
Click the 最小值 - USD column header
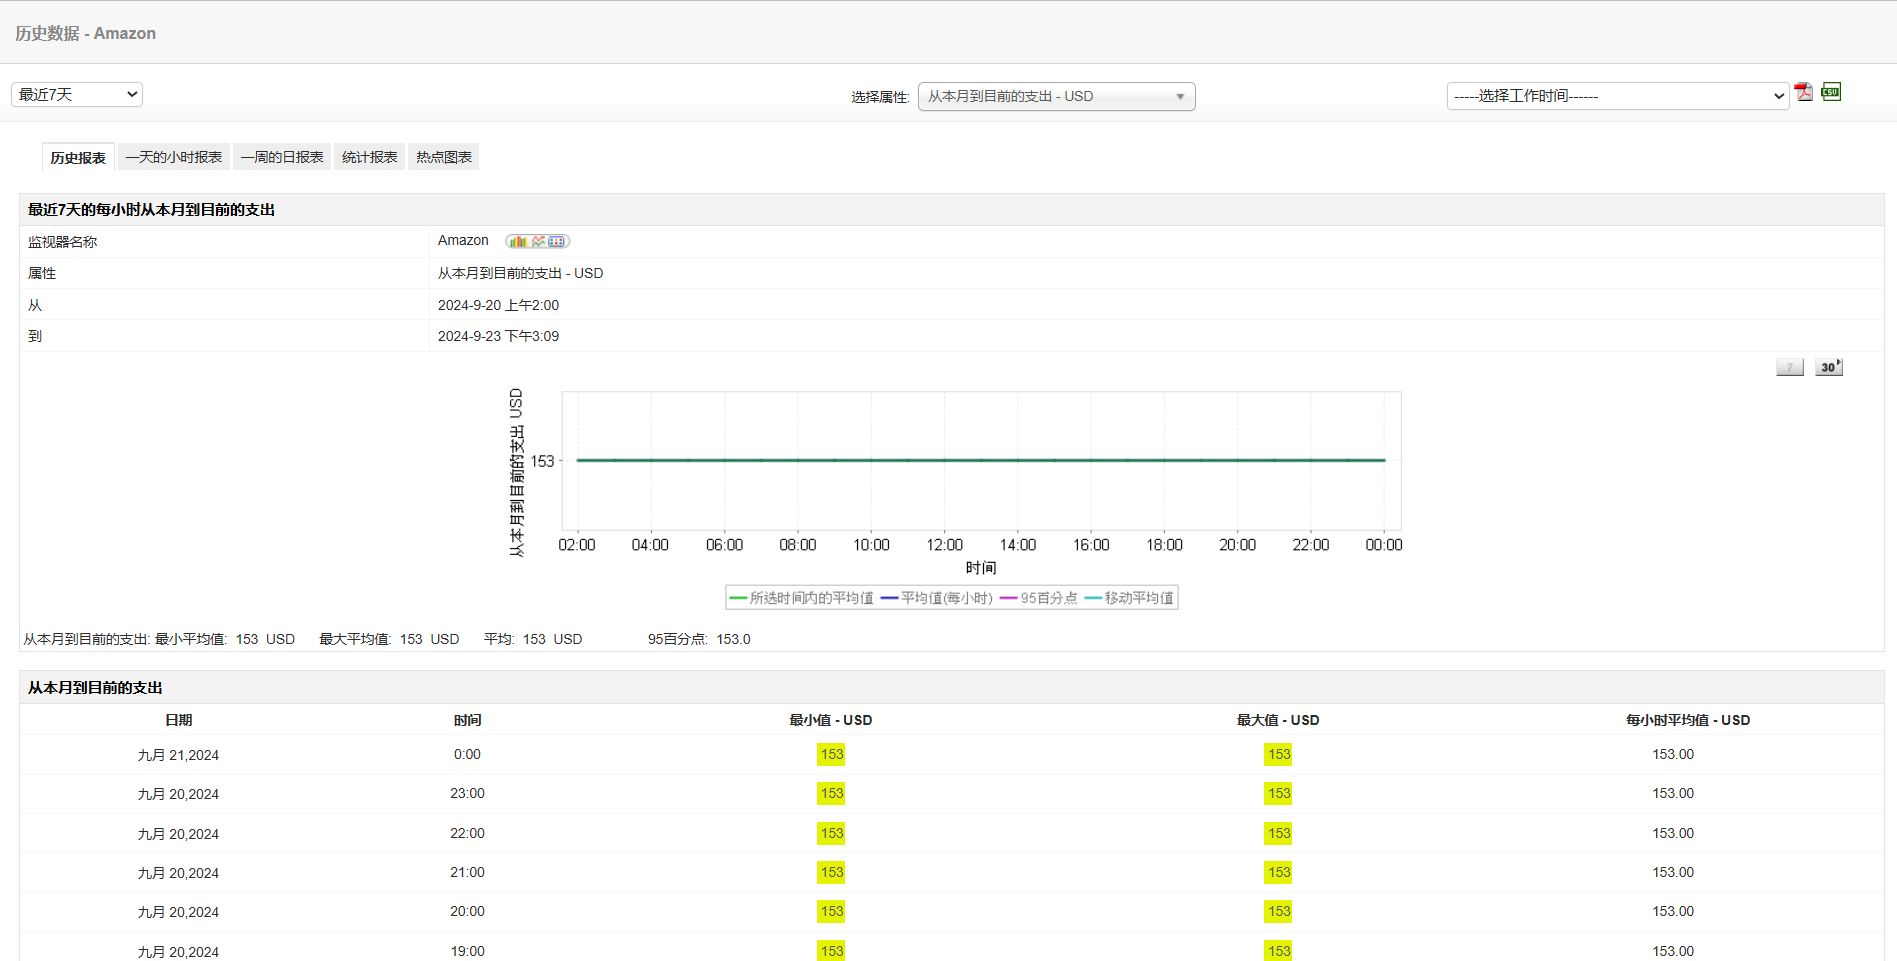tap(830, 720)
